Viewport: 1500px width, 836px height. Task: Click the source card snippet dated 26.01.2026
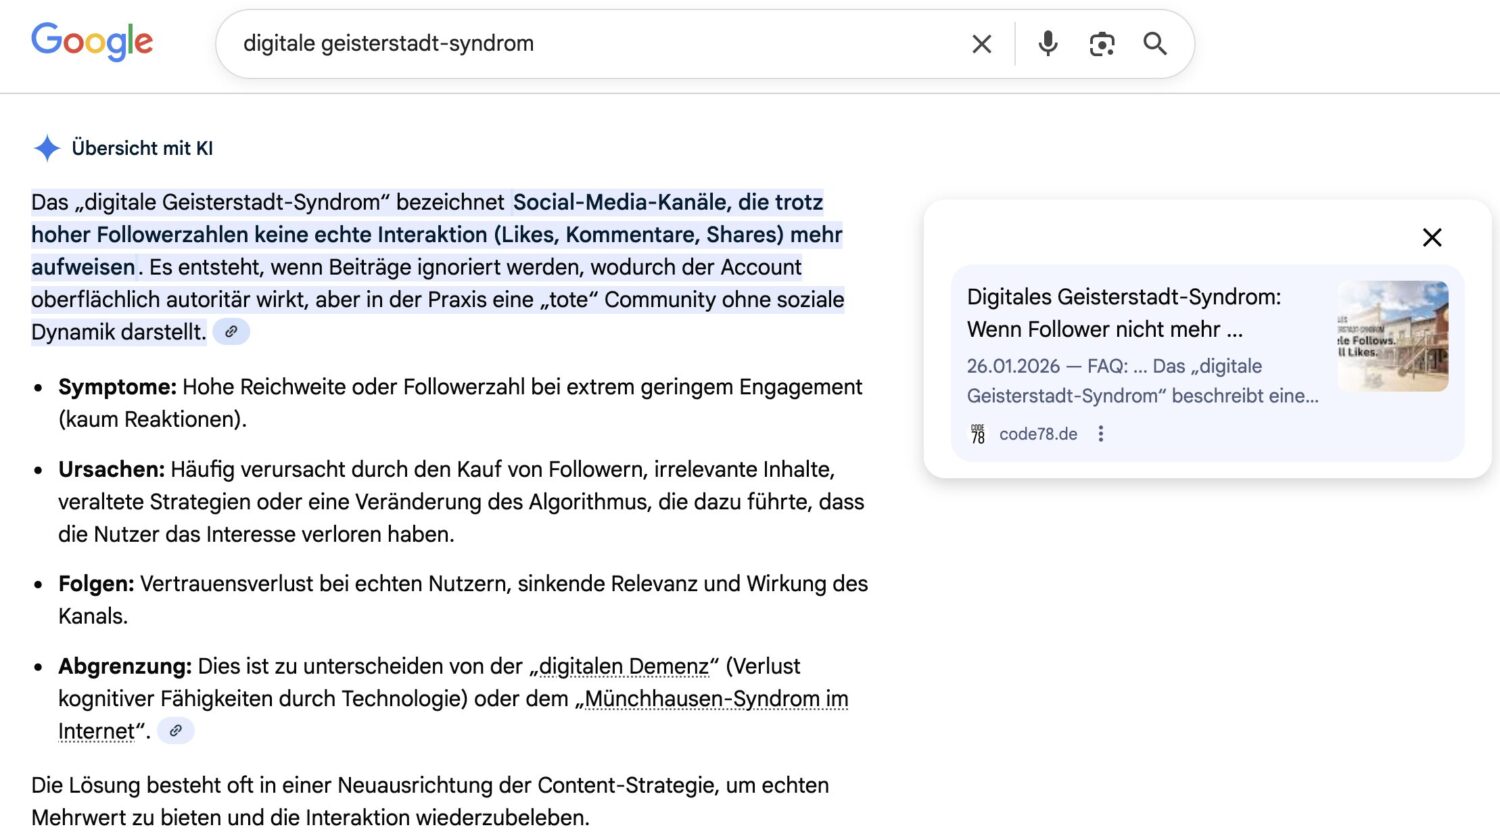(x=1142, y=381)
